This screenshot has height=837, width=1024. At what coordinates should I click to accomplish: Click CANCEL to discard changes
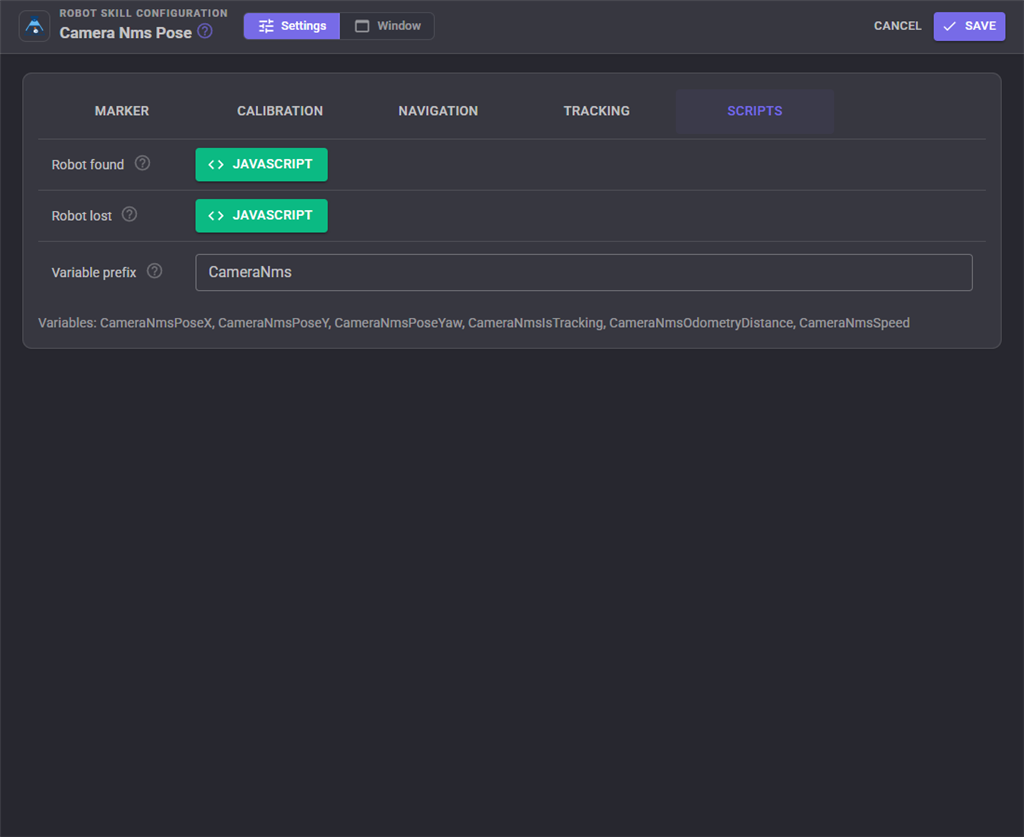pos(897,26)
